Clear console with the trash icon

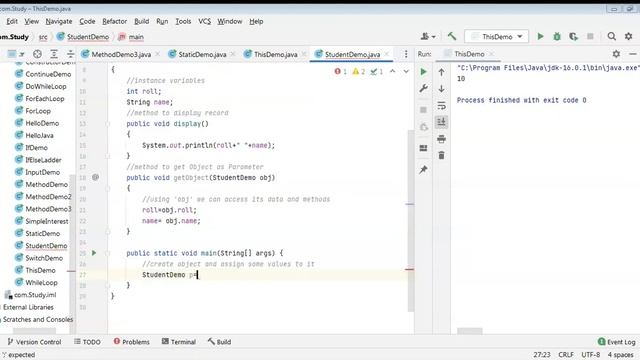(x=441, y=156)
